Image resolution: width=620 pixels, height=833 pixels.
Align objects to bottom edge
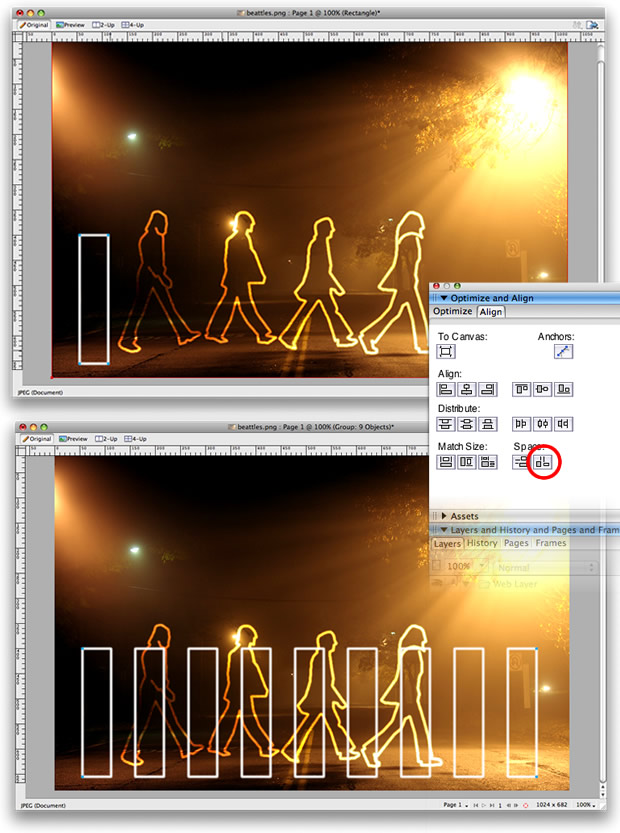(x=564, y=389)
